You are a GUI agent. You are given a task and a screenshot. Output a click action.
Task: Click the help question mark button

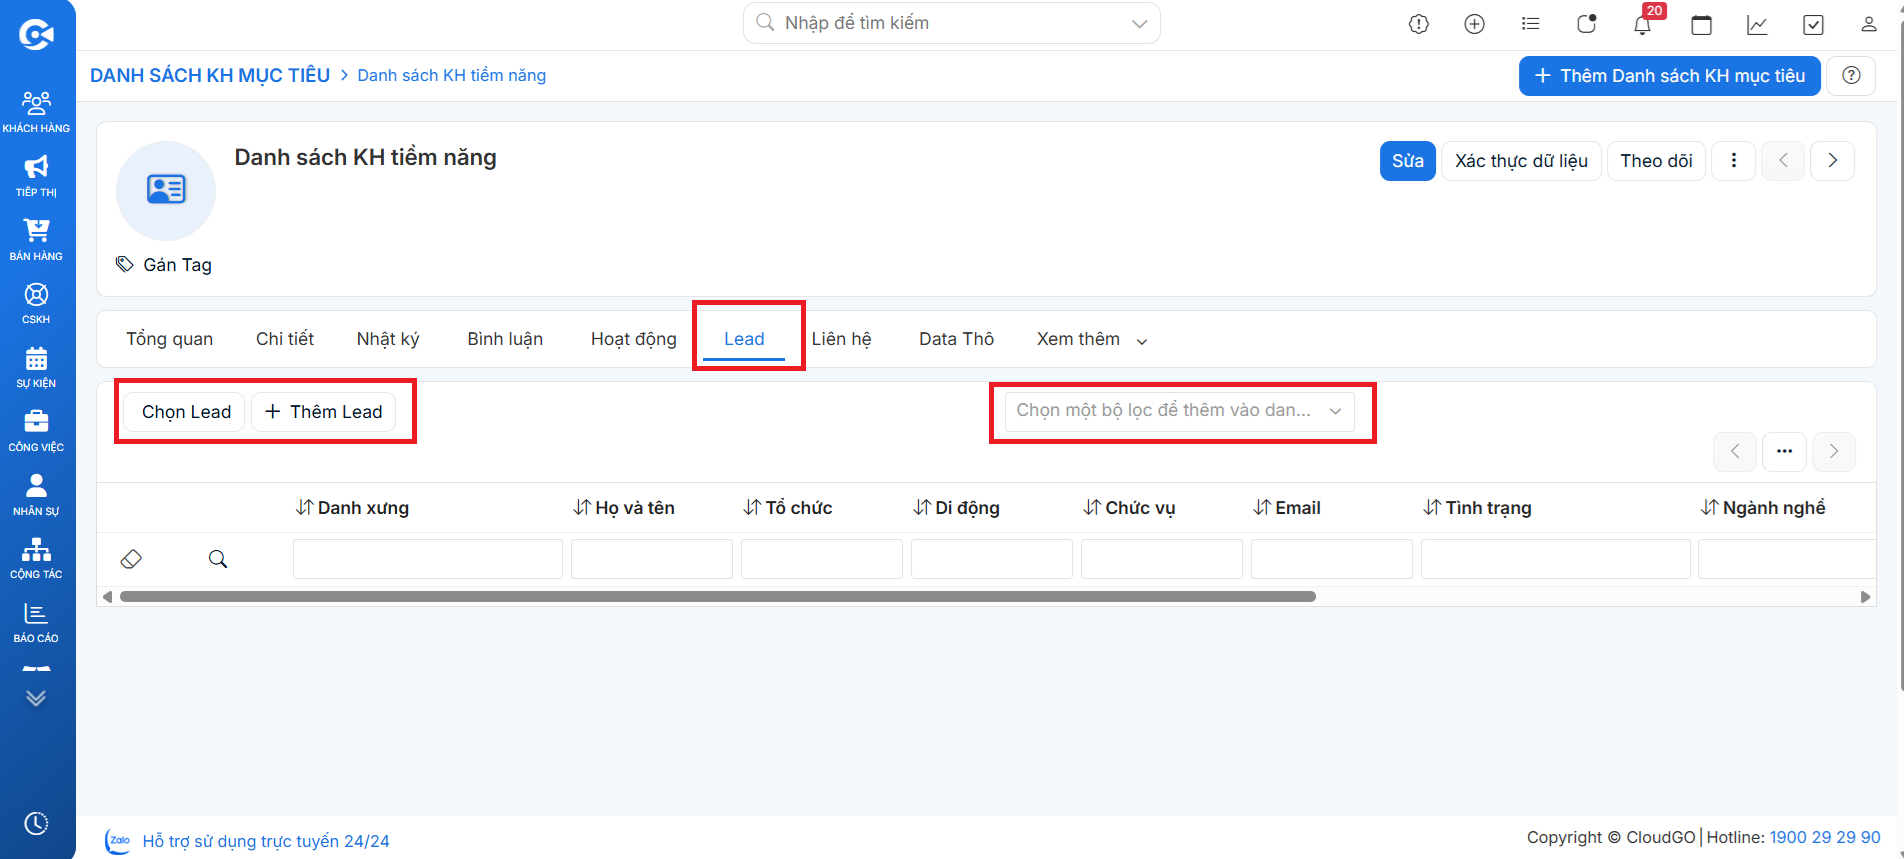[1851, 75]
